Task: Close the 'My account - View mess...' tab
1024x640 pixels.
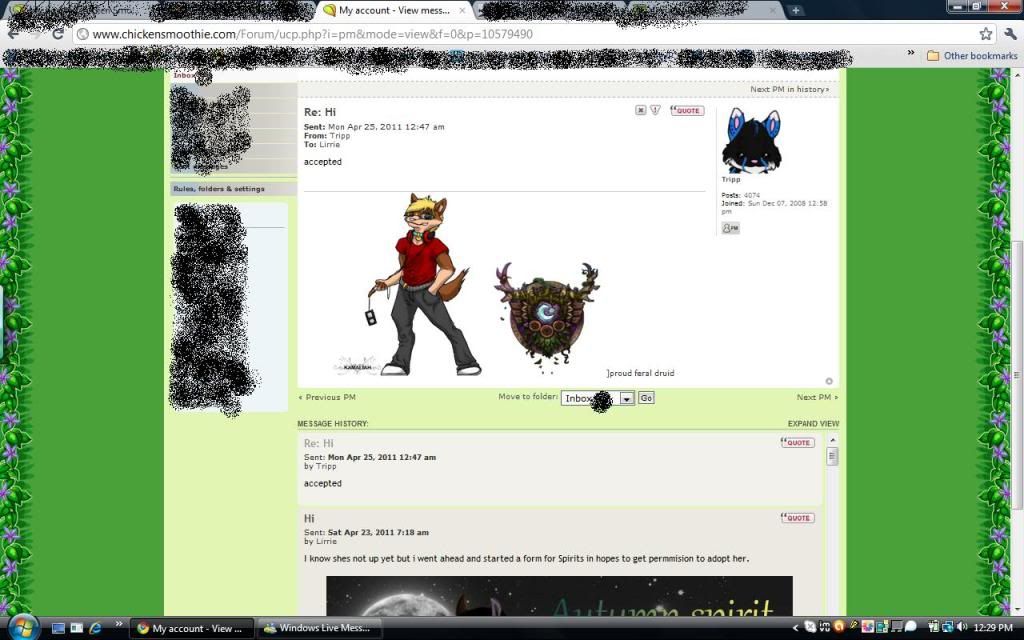Action: click(462, 10)
